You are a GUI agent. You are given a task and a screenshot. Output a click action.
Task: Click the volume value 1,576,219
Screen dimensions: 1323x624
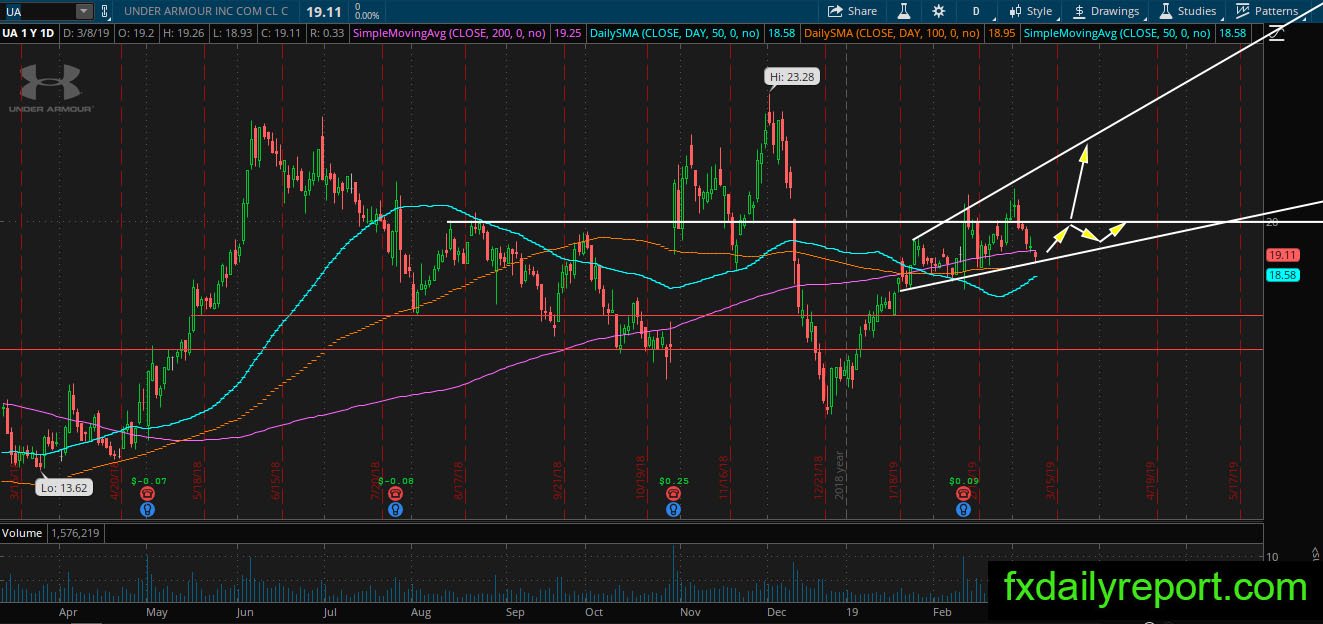73,533
